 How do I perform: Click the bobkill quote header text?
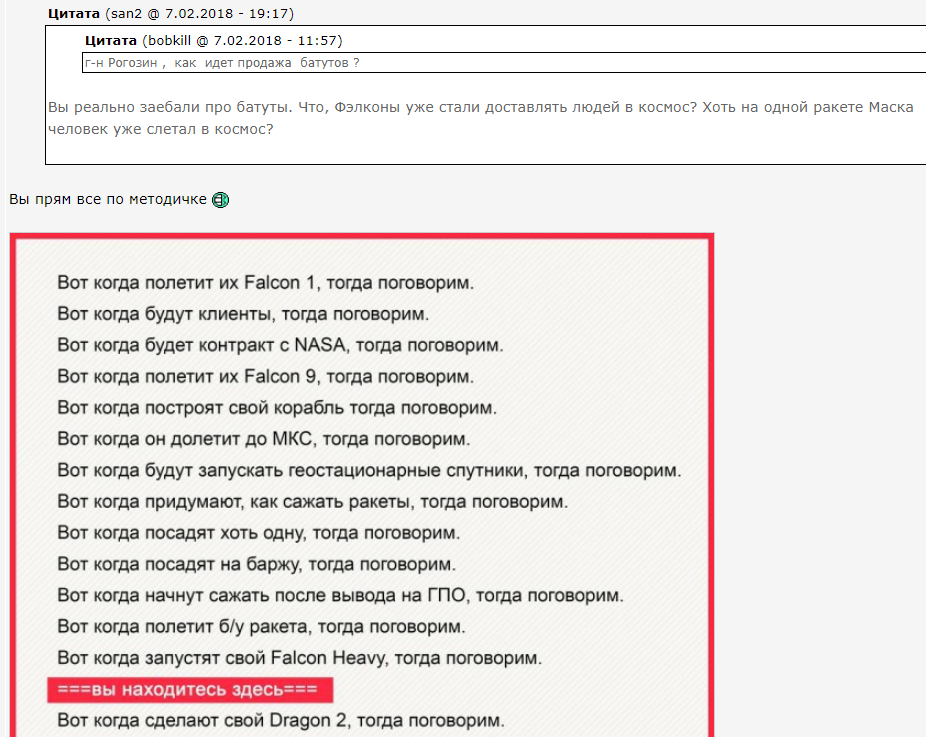(x=214, y=41)
